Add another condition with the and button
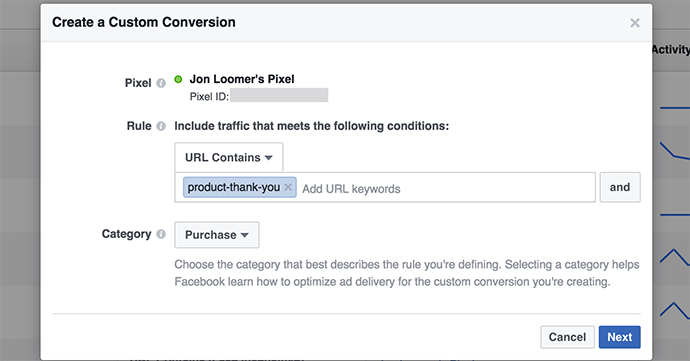This screenshot has height=361, width=690. 620,187
